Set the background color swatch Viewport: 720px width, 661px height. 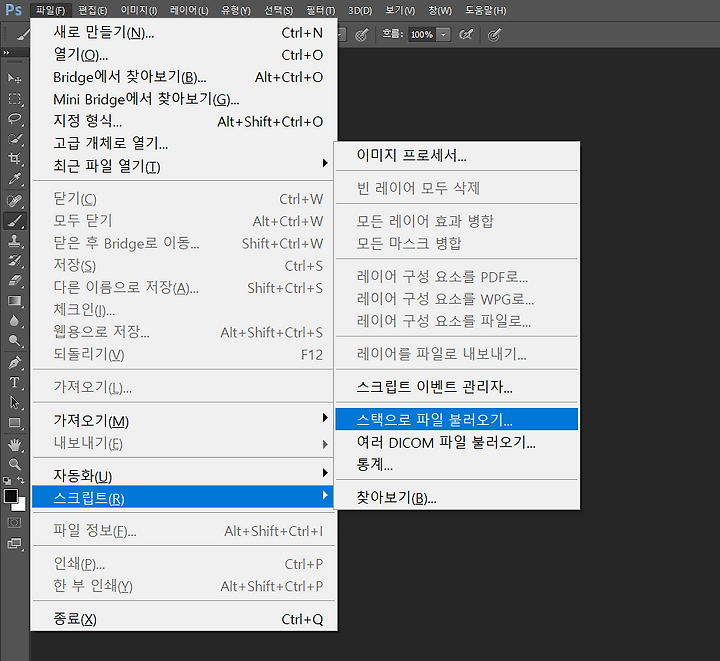(21, 506)
